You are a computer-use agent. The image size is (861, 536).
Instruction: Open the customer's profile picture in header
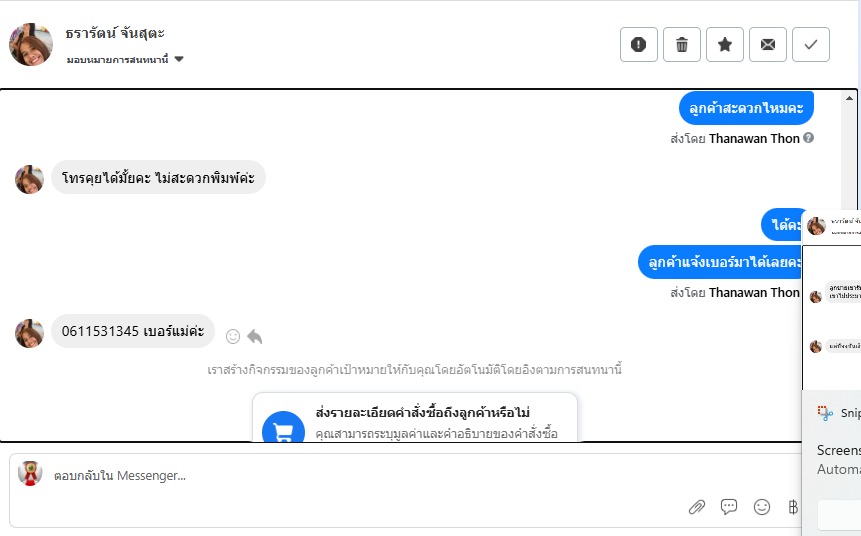click(31, 44)
